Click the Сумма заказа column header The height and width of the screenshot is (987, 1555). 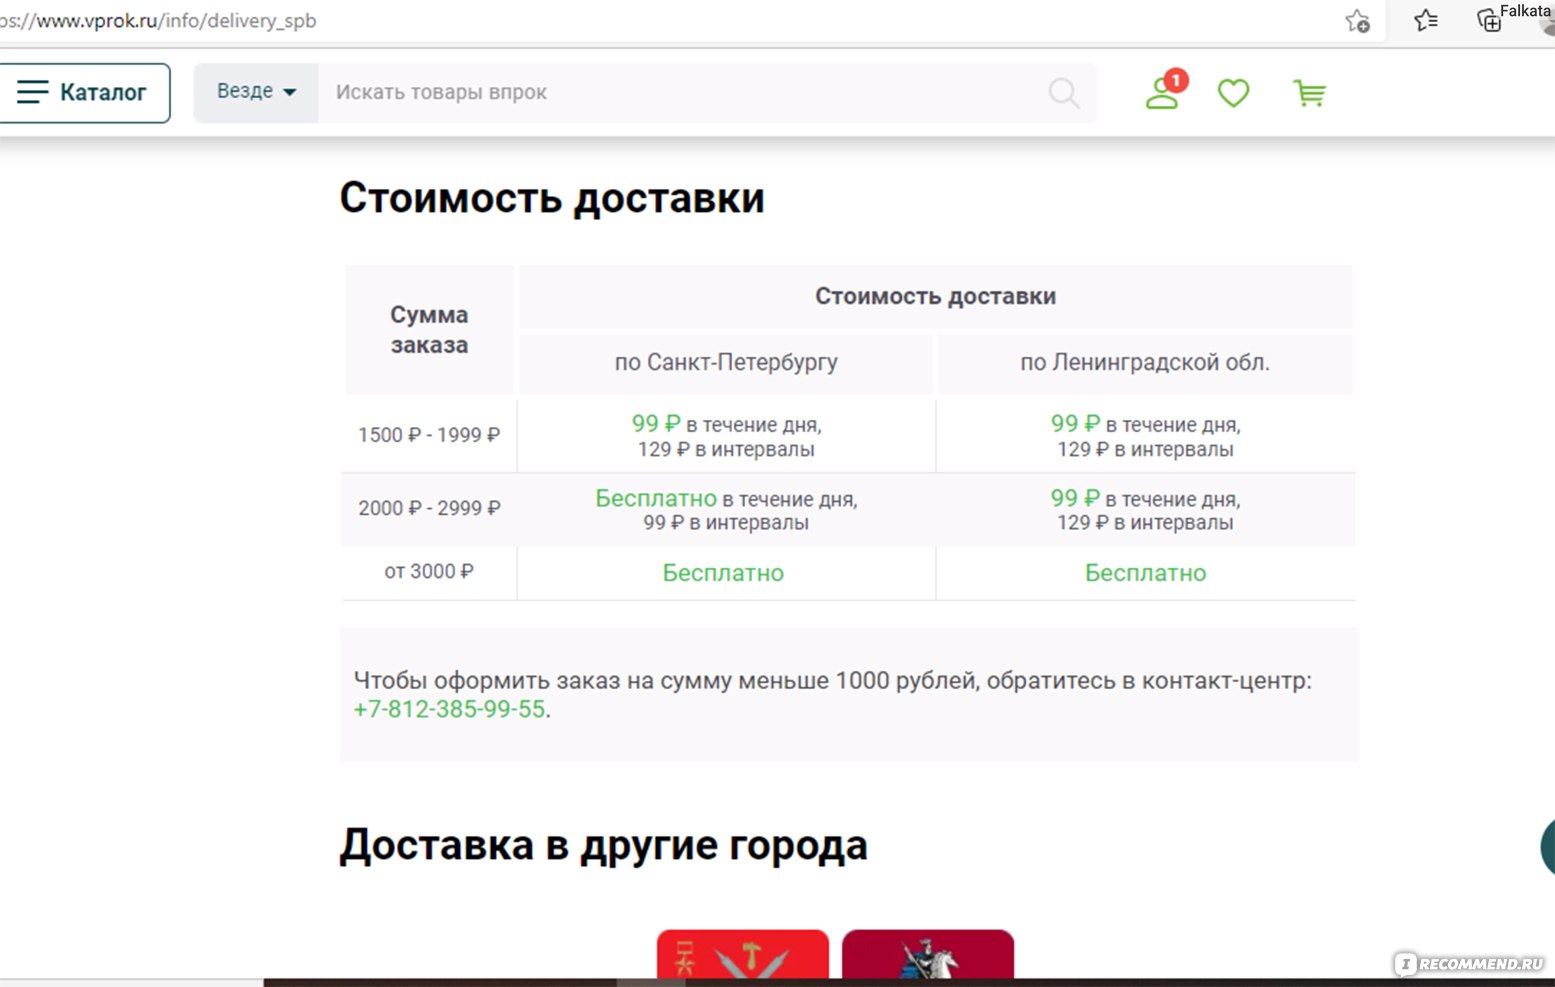coord(429,330)
